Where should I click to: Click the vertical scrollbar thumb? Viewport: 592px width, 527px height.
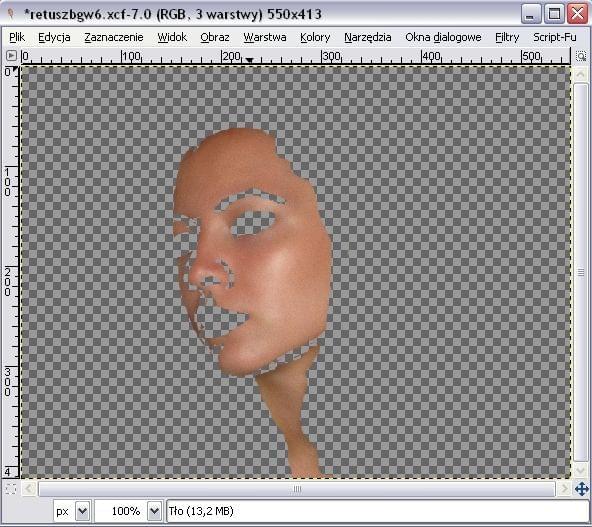(x=581, y=272)
